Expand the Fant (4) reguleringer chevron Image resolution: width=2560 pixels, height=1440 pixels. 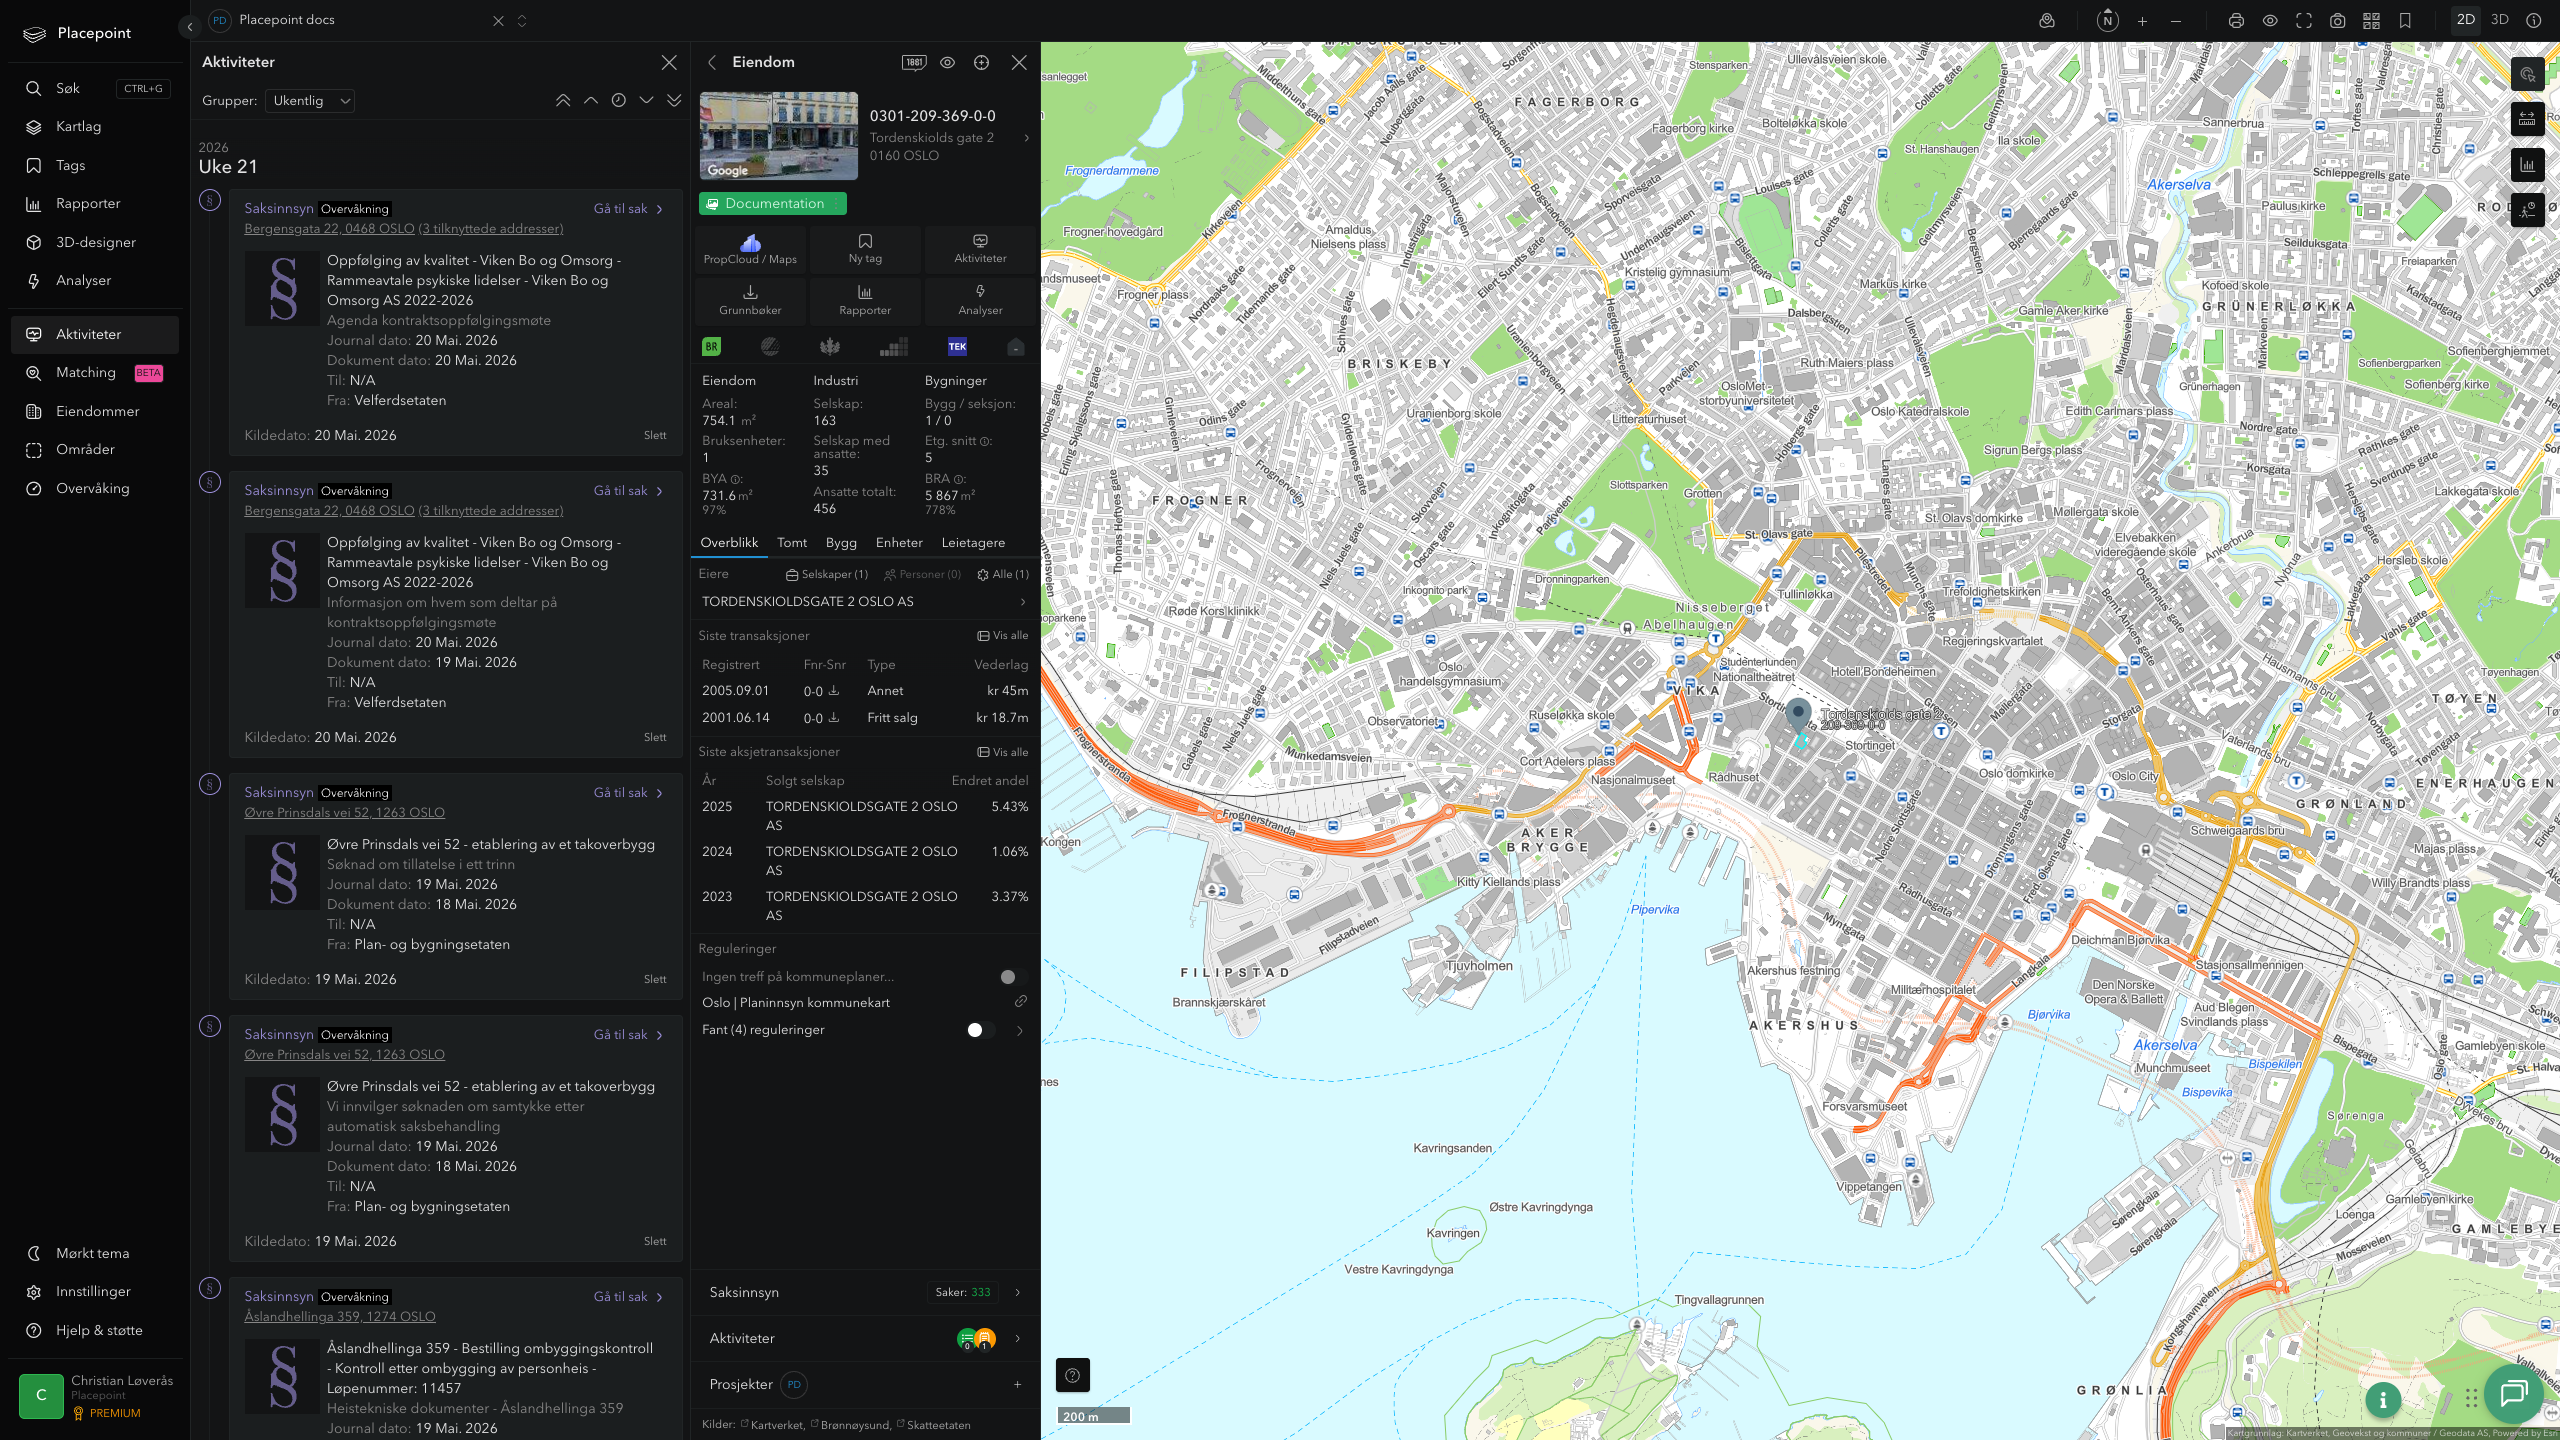[x=1020, y=1030]
